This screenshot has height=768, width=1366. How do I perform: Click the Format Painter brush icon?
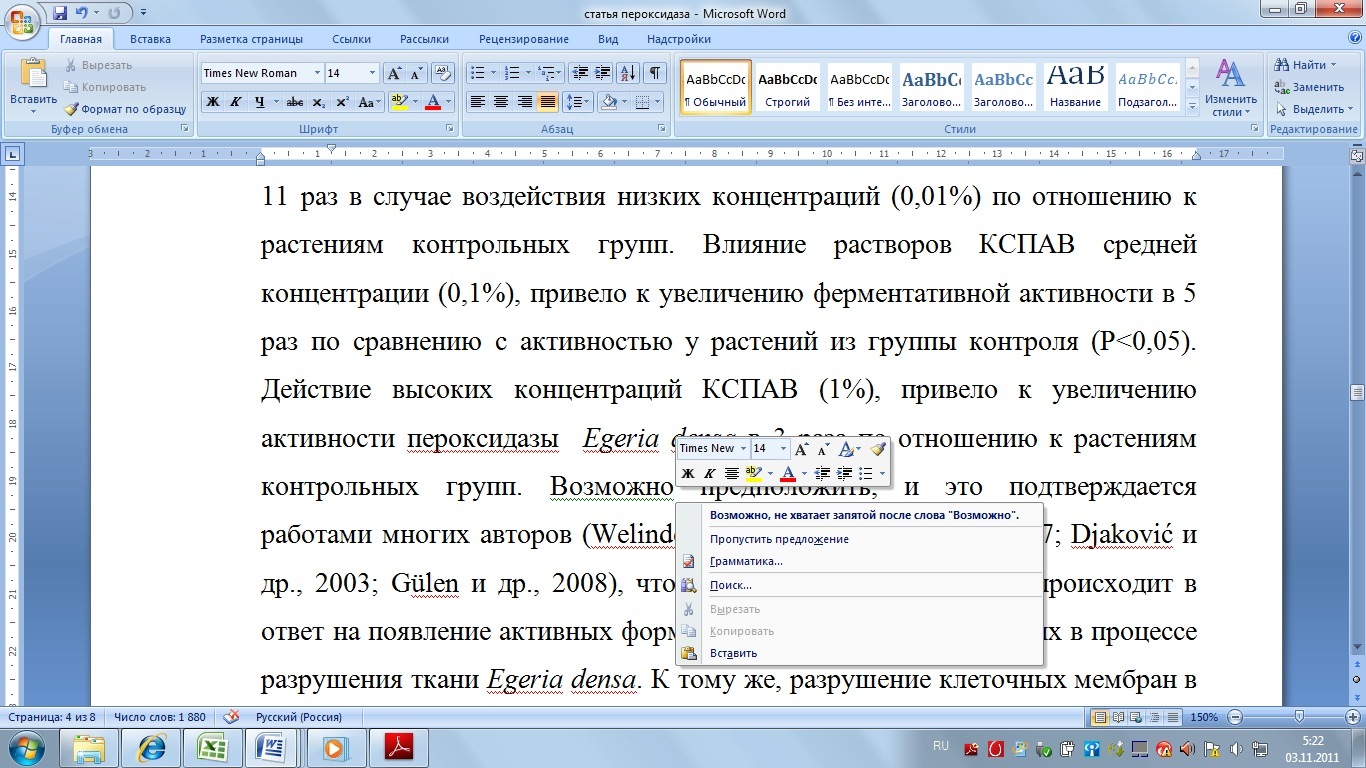click(72, 109)
